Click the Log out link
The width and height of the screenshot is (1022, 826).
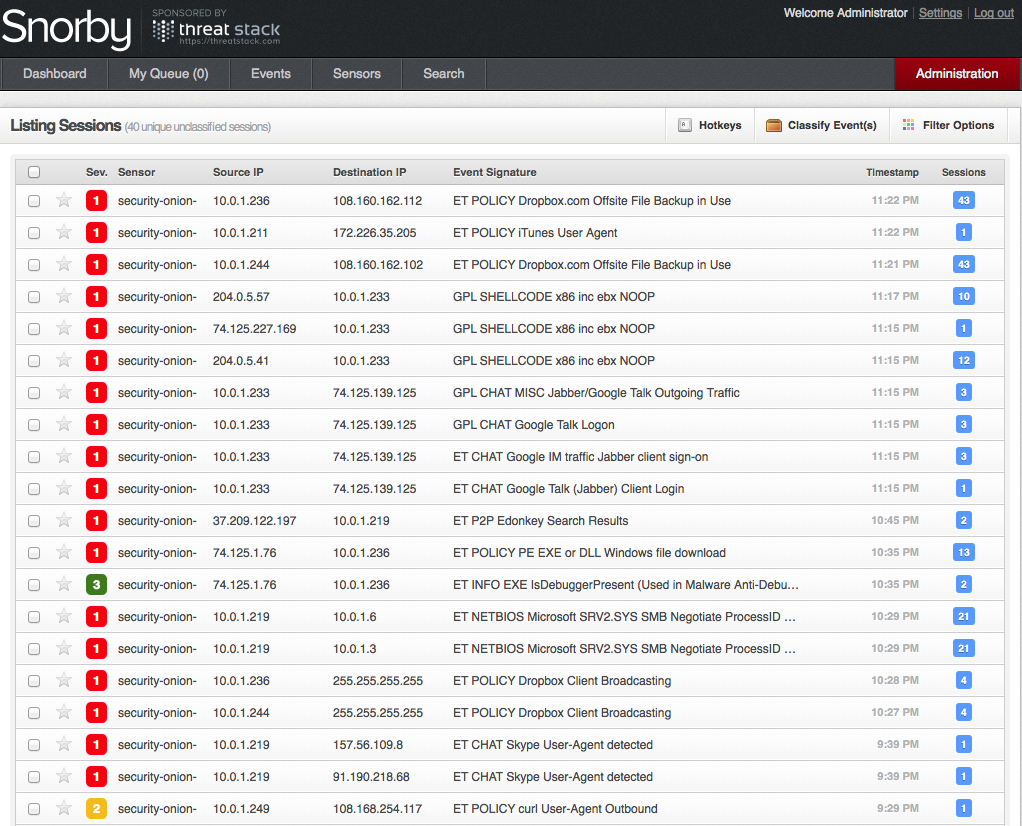click(x=993, y=13)
